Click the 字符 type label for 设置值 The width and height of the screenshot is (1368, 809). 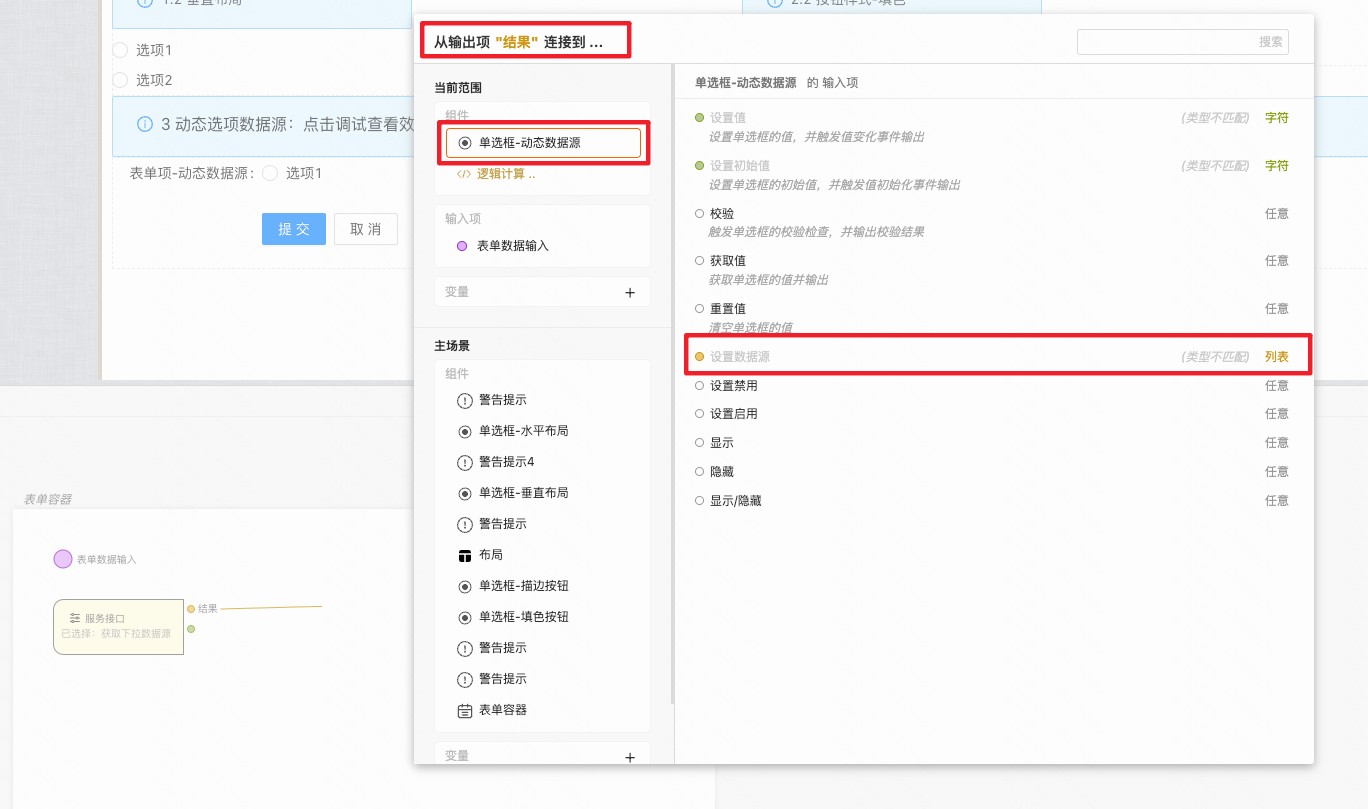click(1277, 118)
